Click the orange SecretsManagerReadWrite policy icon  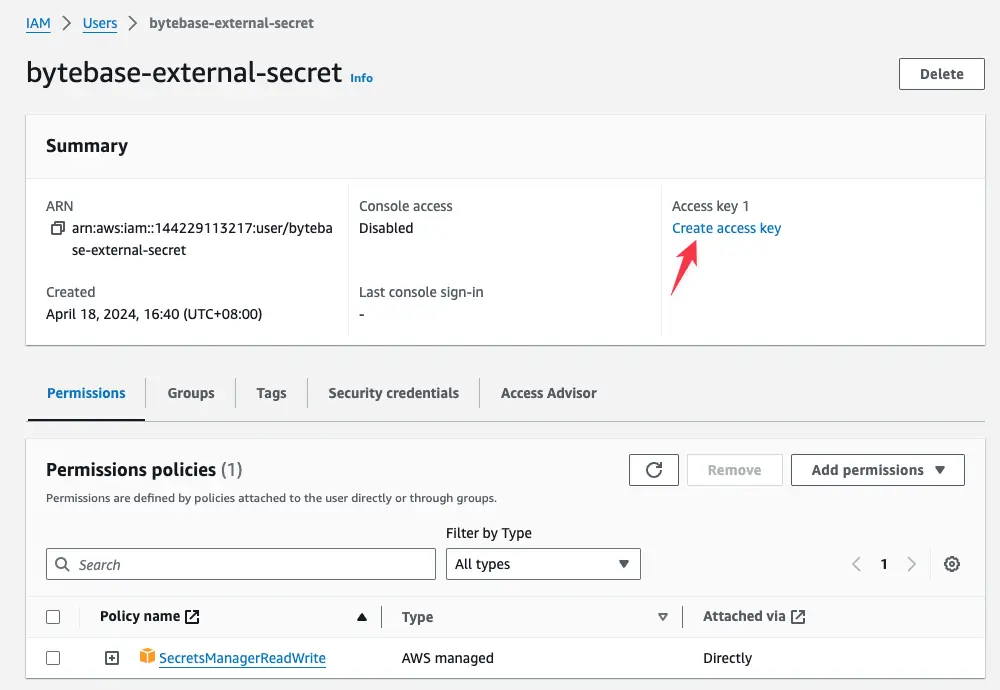(147, 656)
